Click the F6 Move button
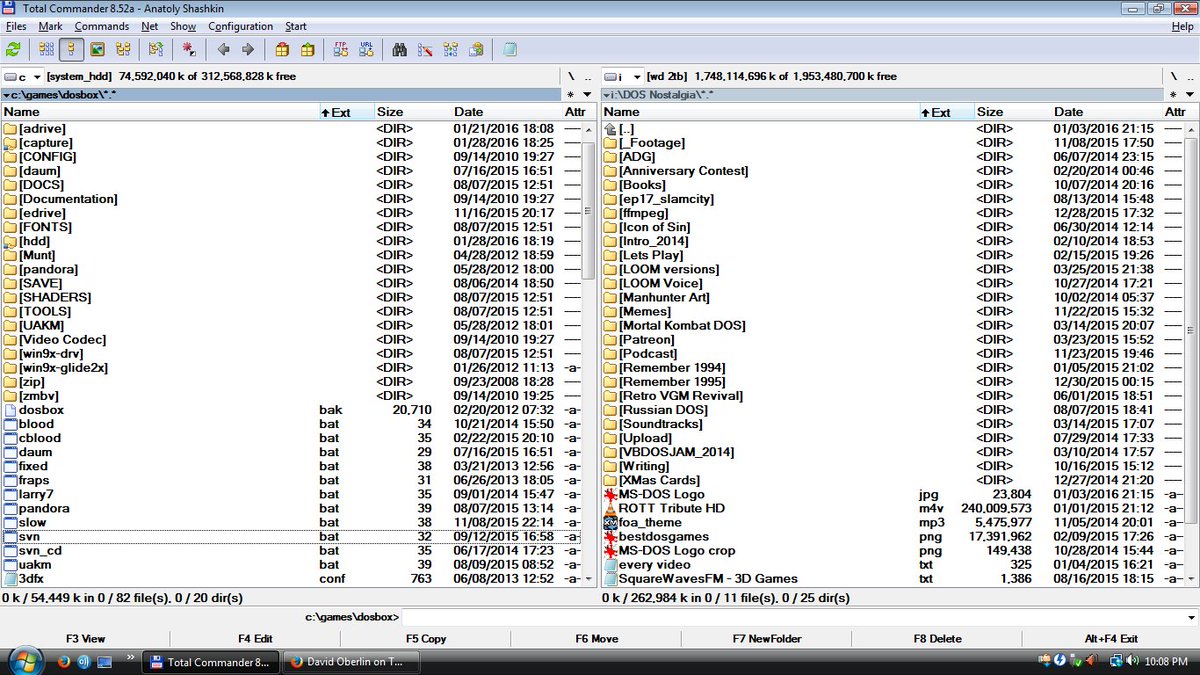The height and width of the screenshot is (675, 1200). click(x=597, y=639)
